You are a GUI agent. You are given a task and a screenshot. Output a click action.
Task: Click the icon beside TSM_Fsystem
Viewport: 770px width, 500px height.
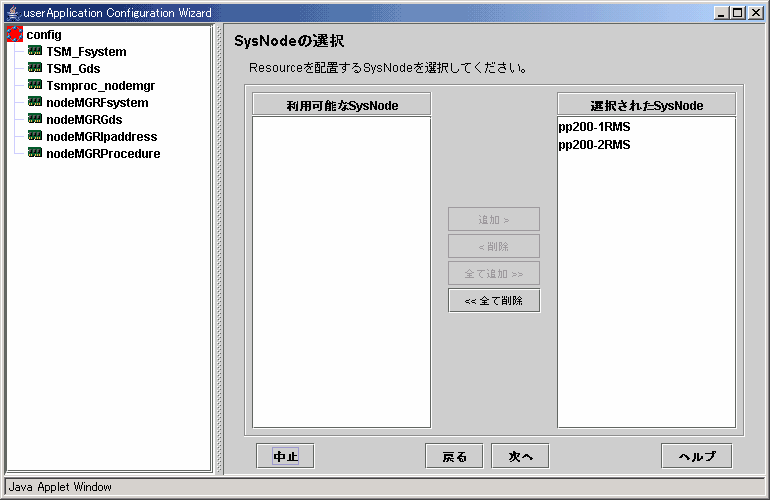pos(35,52)
